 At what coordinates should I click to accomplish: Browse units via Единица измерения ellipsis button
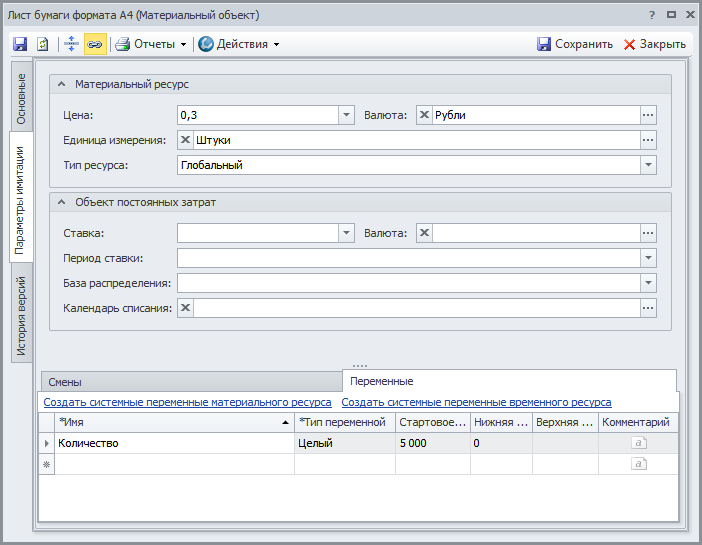tap(648, 140)
